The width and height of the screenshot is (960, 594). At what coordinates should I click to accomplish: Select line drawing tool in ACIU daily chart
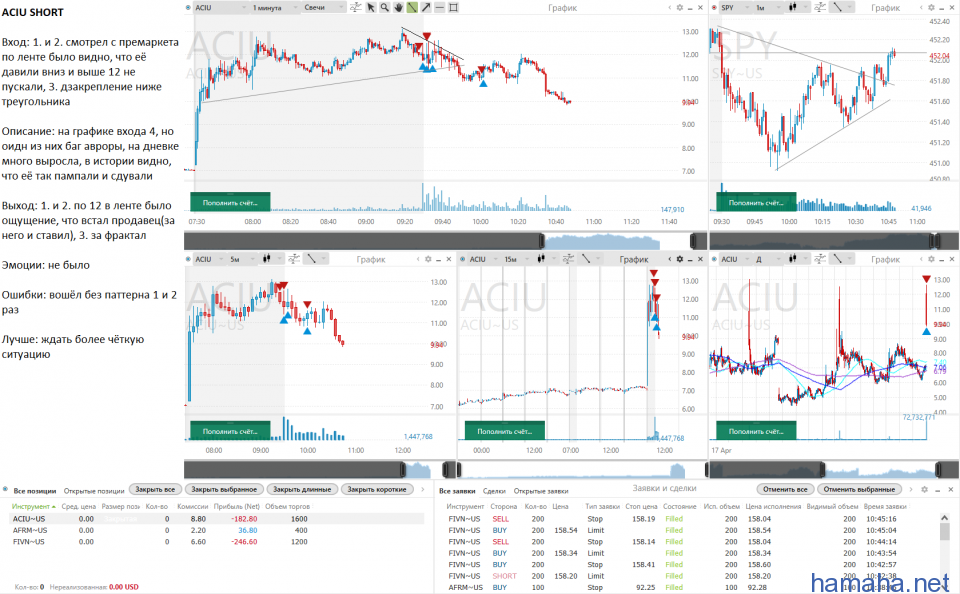coord(838,259)
